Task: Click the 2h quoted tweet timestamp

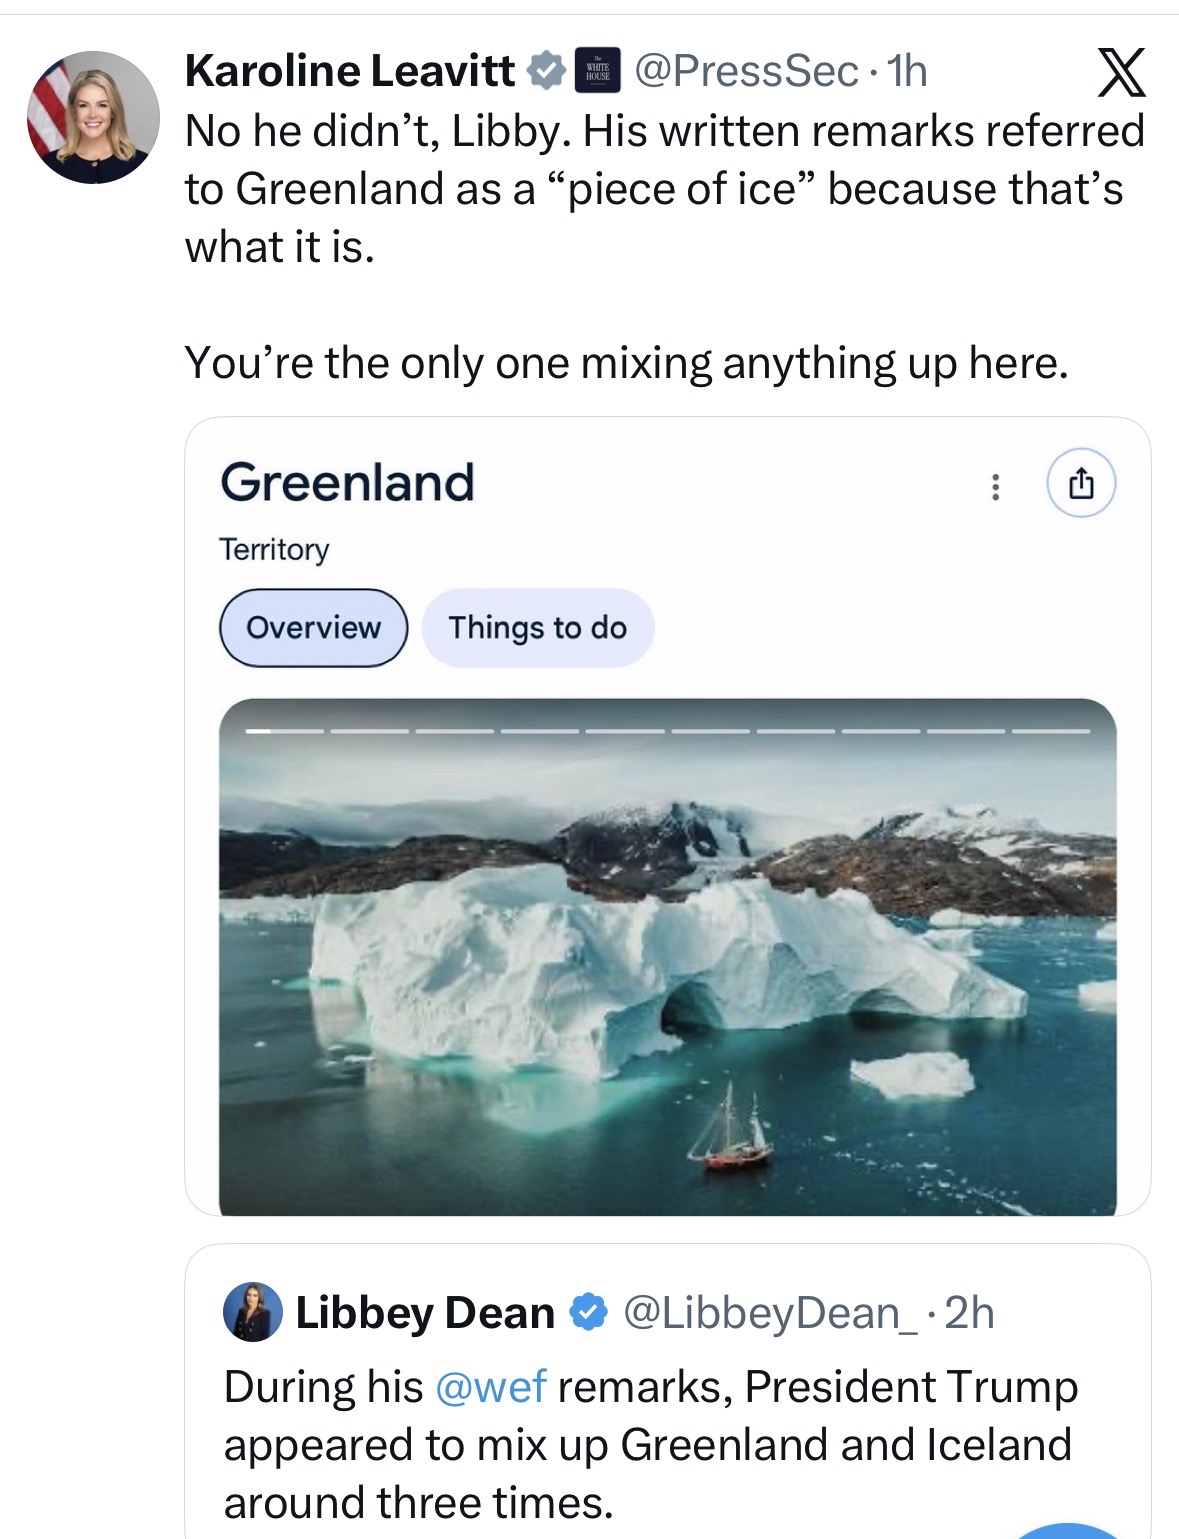Action: tap(970, 1312)
